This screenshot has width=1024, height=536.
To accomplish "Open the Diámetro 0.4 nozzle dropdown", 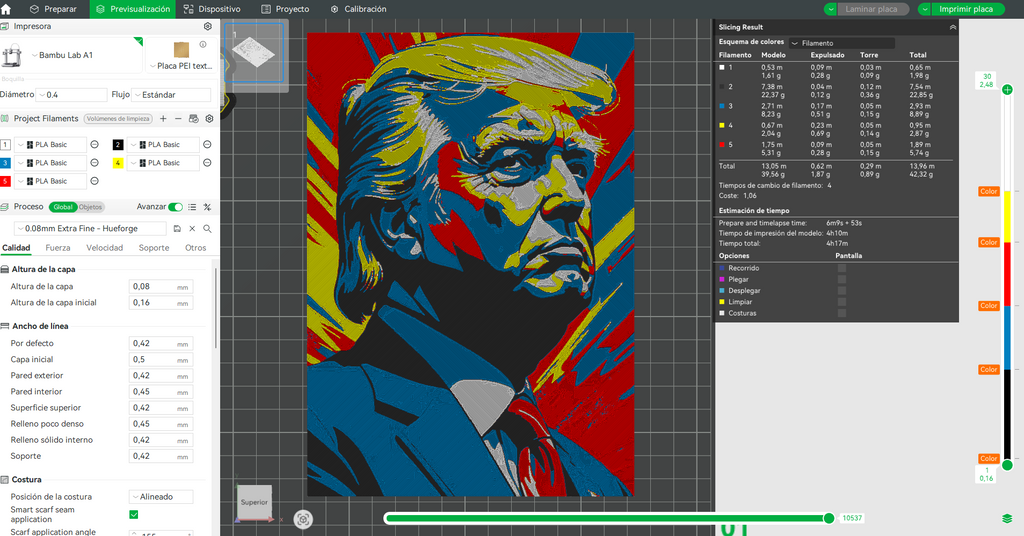I will pos(71,95).
